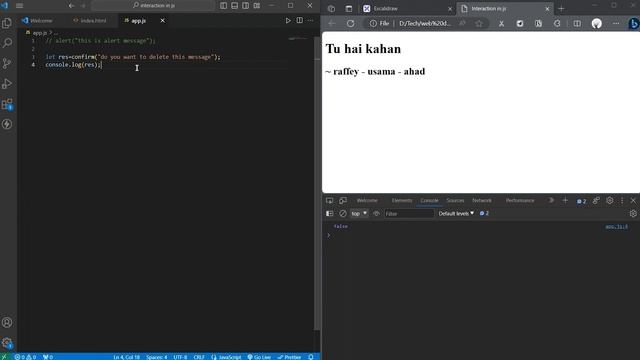Toggle the bottom panel layout icon
The image size is (640, 360).
(234, 6)
